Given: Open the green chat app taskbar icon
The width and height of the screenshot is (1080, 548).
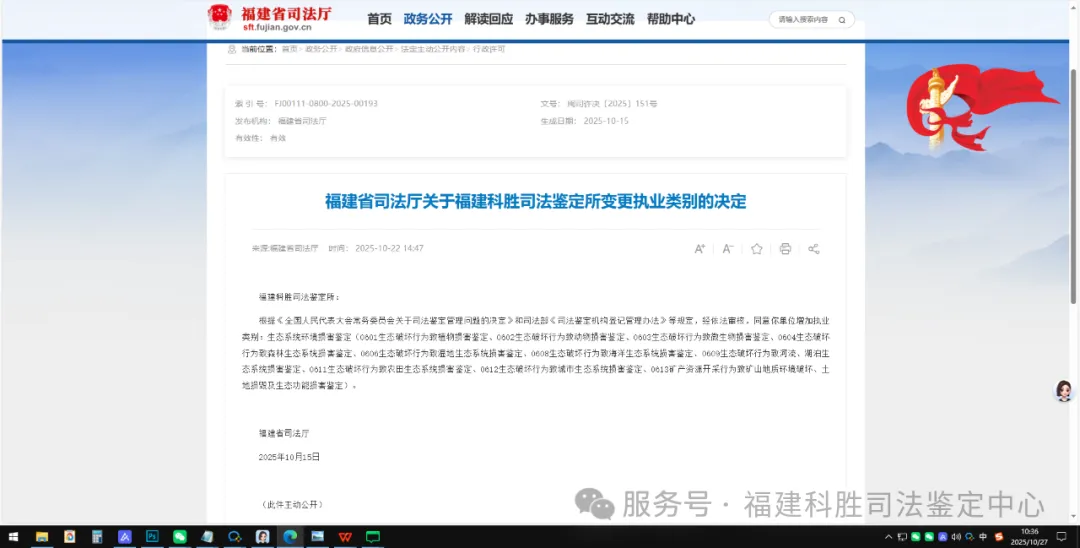Looking at the screenshot, I should point(373,536).
